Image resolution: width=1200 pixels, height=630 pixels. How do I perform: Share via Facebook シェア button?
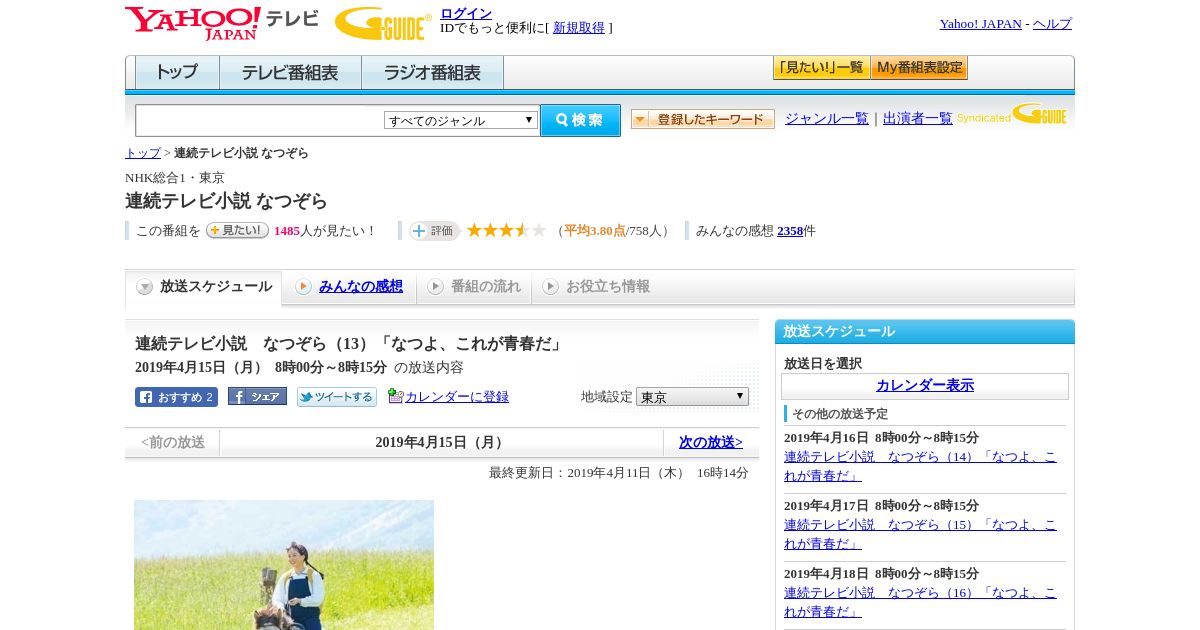[x=257, y=396]
